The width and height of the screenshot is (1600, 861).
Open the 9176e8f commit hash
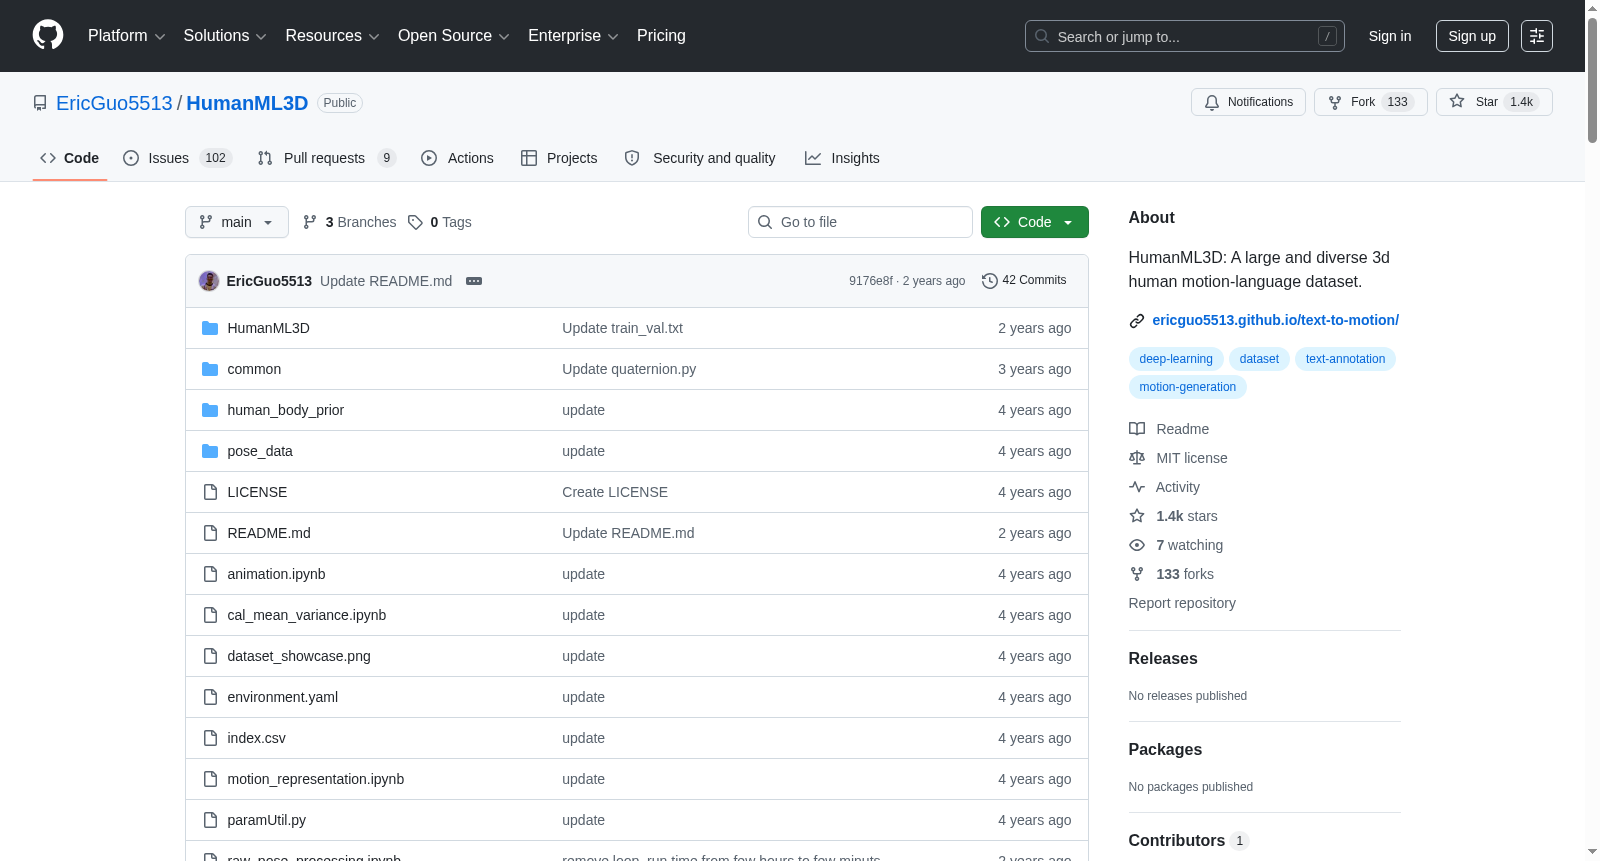870,281
